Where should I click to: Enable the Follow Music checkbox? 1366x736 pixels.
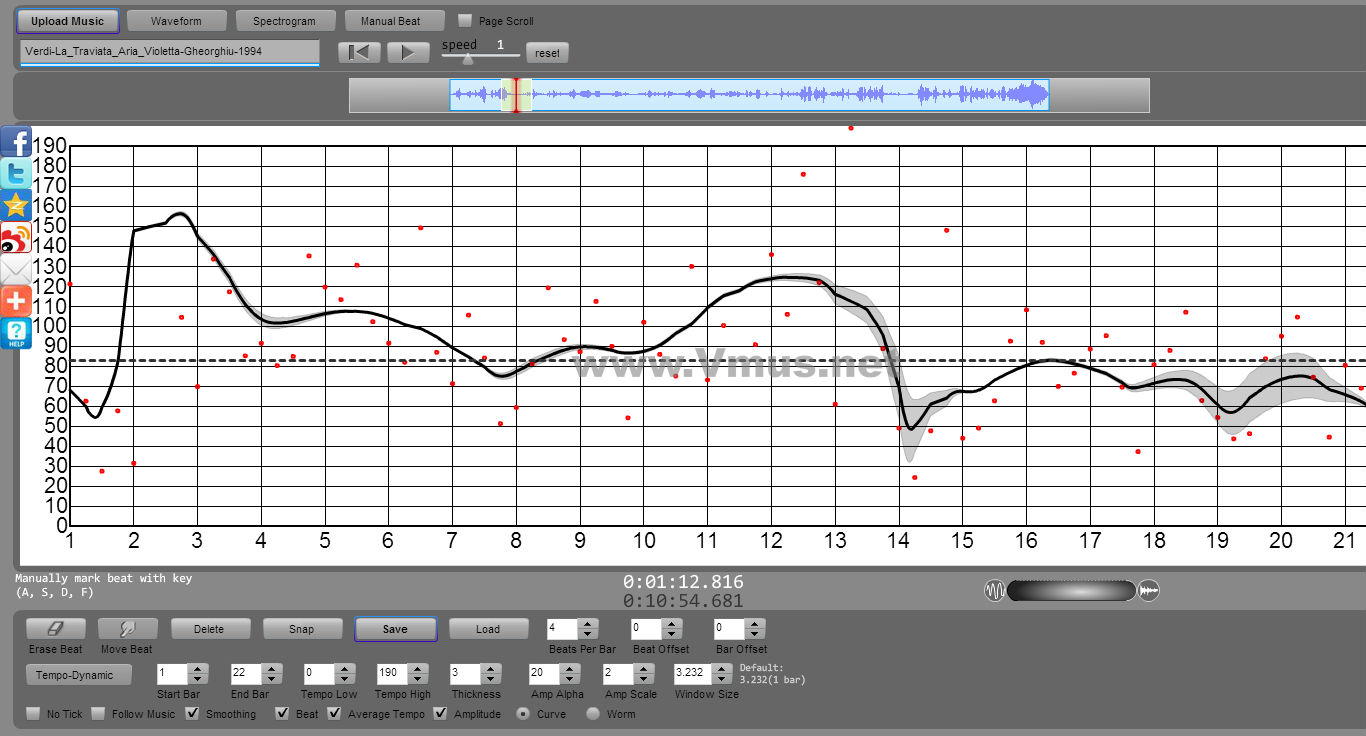(98, 714)
